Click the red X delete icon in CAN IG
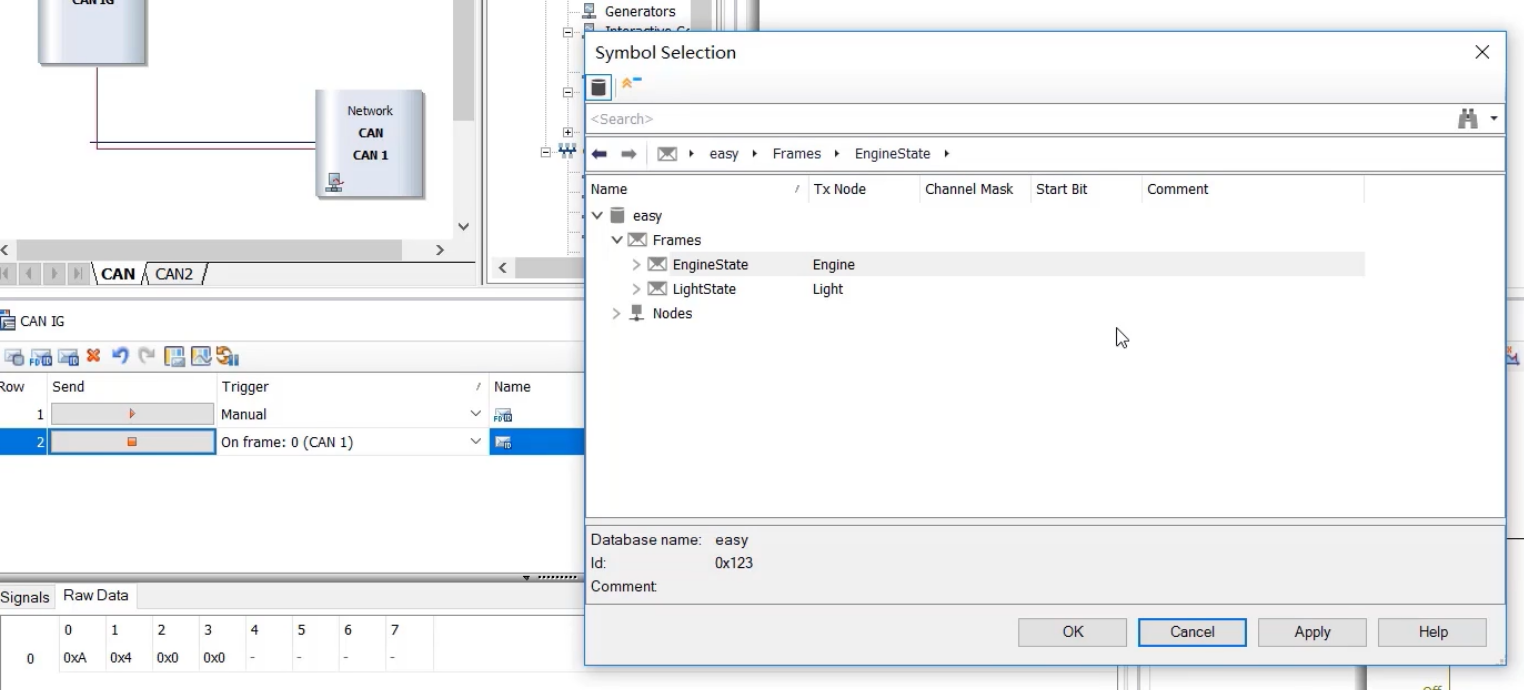 point(94,355)
